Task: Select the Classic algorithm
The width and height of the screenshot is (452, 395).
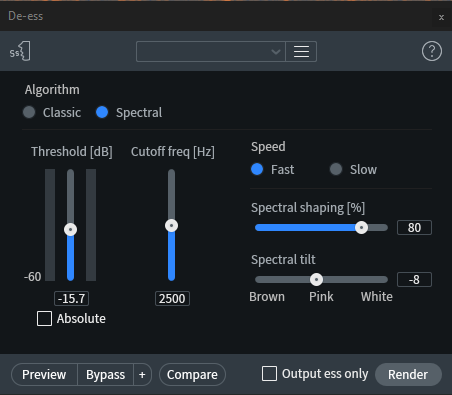Action: point(29,112)
